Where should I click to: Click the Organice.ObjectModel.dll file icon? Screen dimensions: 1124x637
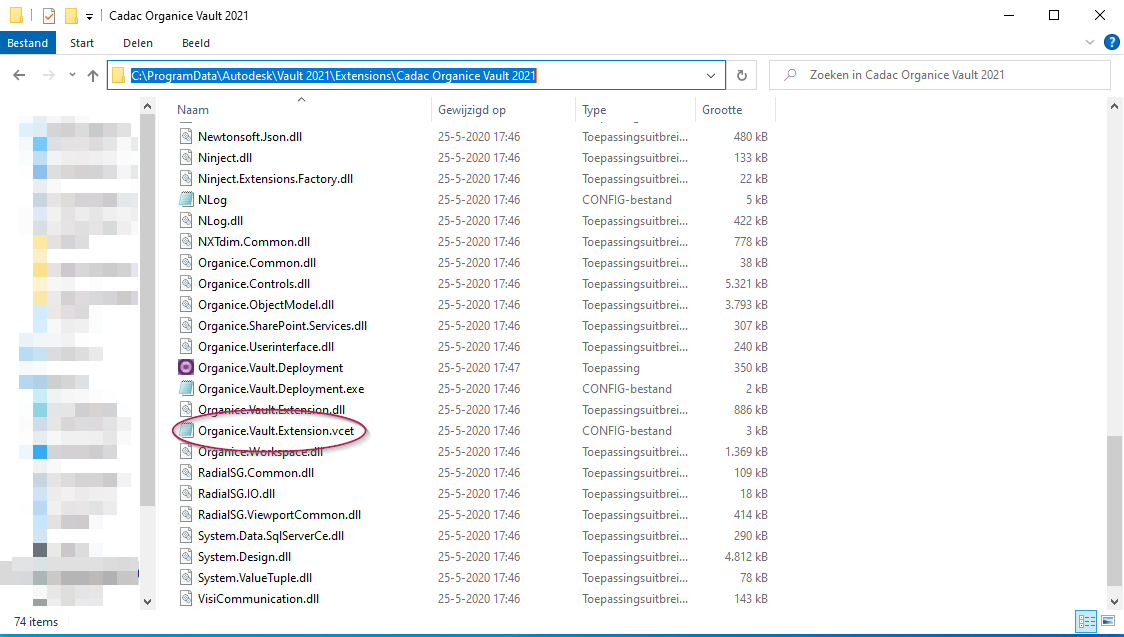pyautogui.click(x=186, y=305)
